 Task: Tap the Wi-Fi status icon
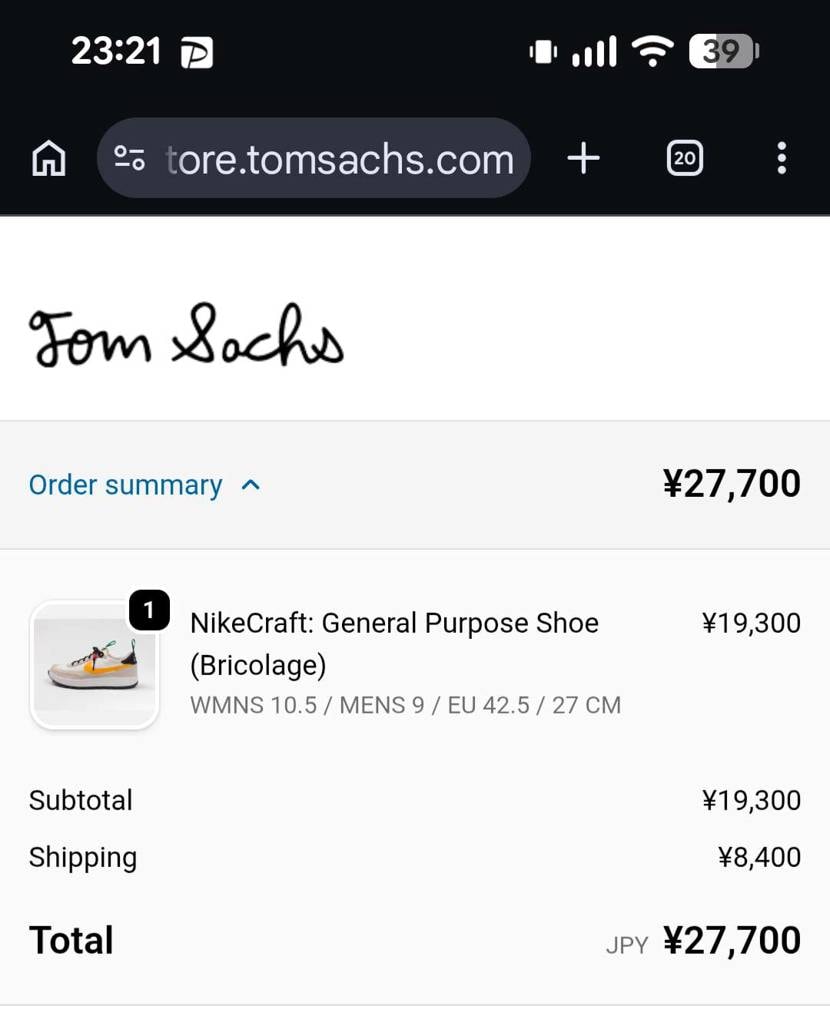point(652,51)
